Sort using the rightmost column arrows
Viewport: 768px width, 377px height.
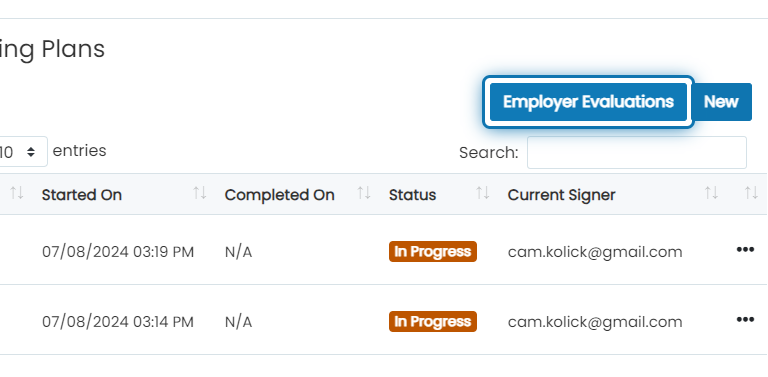pyautogui.click(x=751, y=193)
